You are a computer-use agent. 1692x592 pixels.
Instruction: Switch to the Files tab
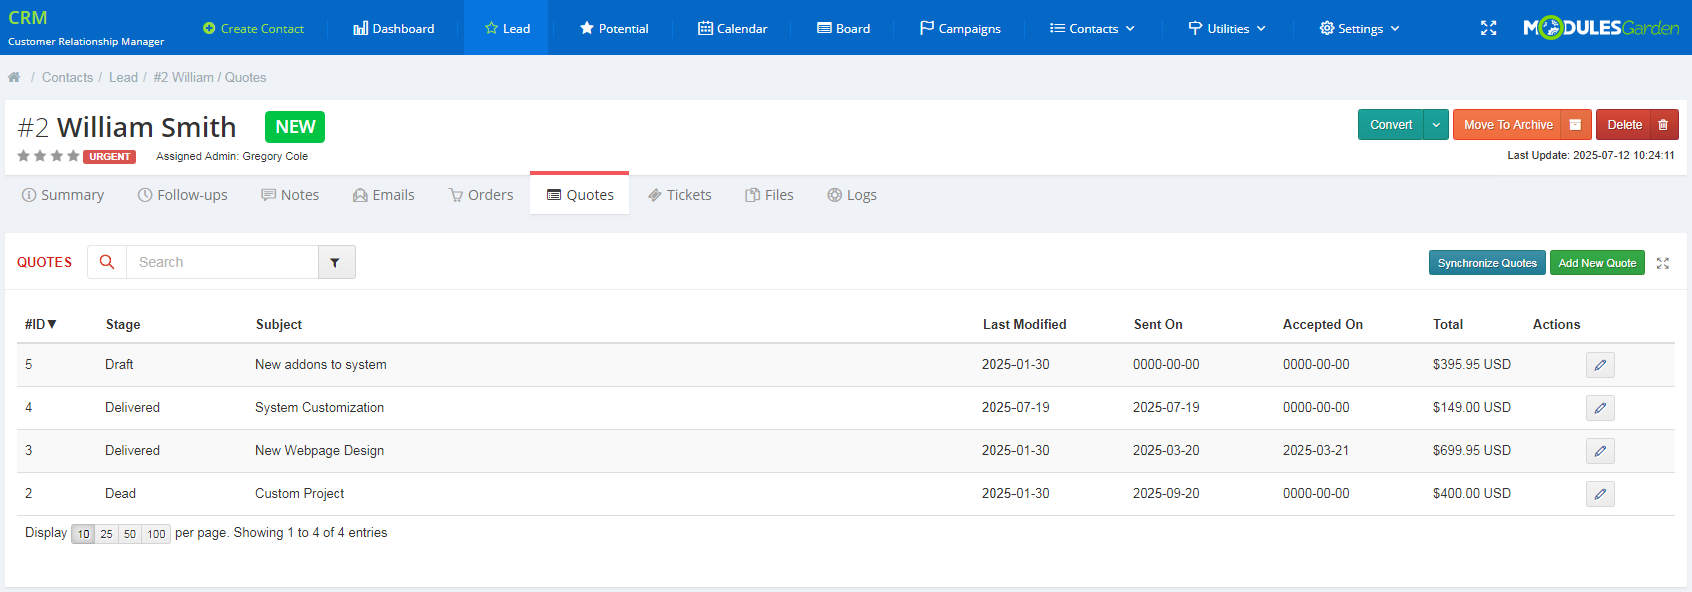769,195
